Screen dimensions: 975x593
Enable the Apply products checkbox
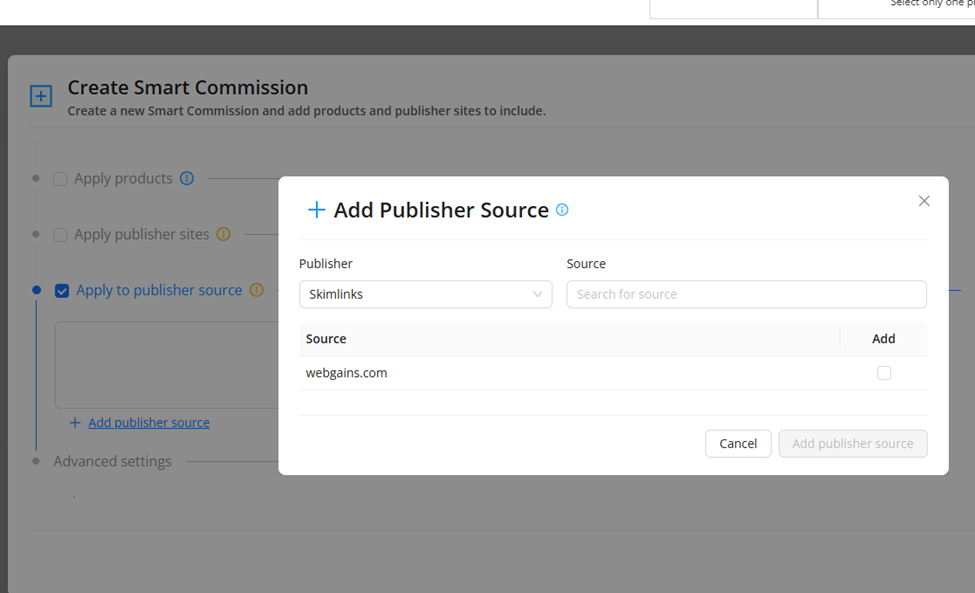tap(60, 179)
